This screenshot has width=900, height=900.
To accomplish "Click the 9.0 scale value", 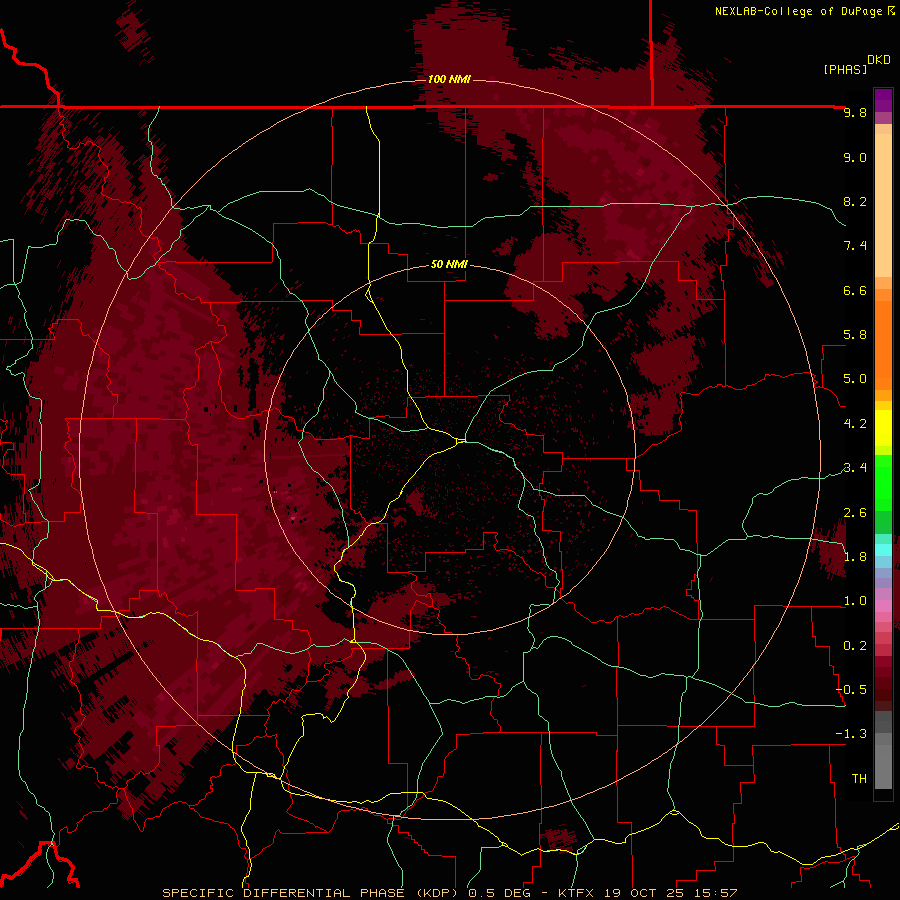I will 855,158.
